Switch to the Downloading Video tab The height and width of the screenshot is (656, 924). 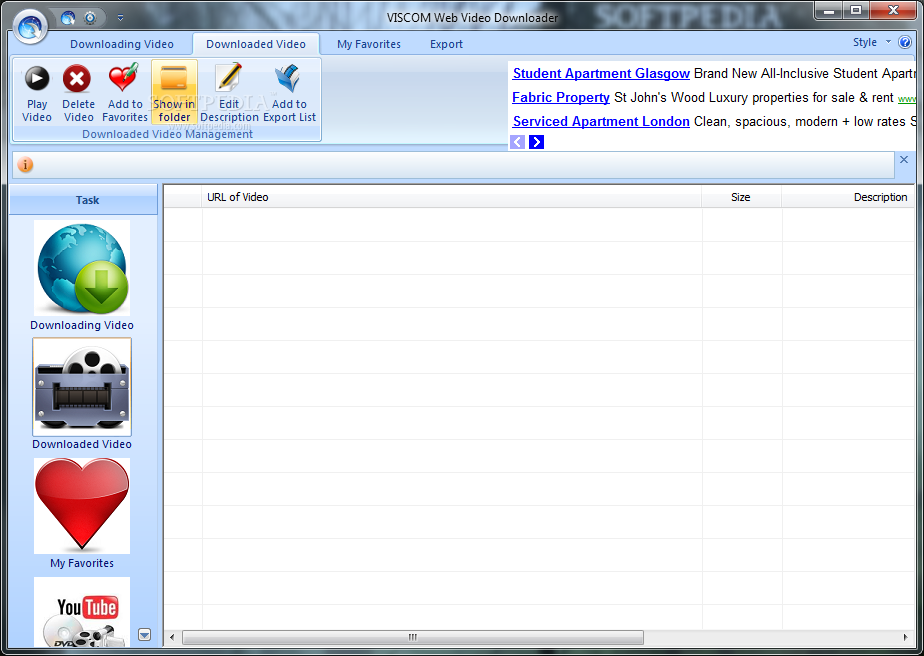122,44
